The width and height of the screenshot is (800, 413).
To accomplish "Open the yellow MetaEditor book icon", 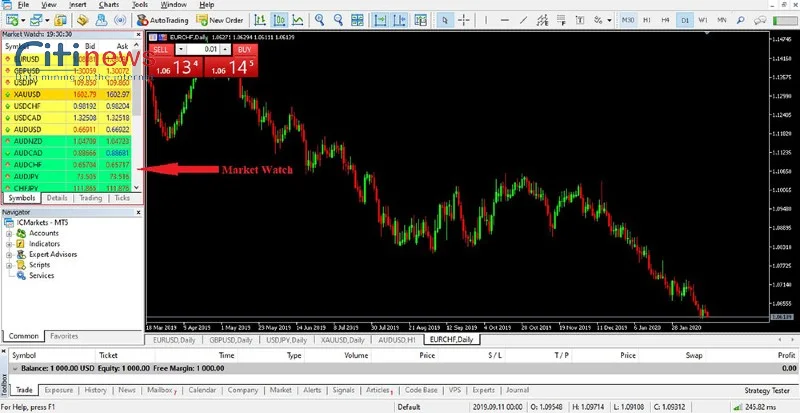I will [x=83, y=20].
